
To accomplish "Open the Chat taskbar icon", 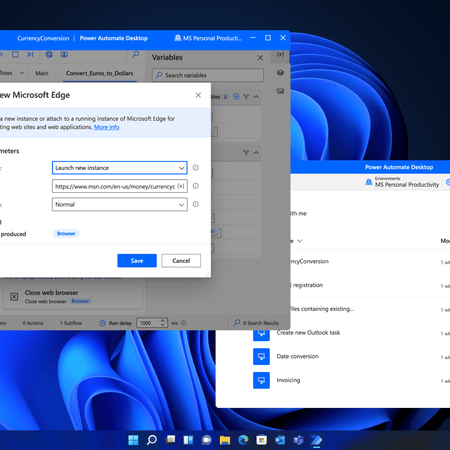I will pyautogui.click(x=207, y=440).
